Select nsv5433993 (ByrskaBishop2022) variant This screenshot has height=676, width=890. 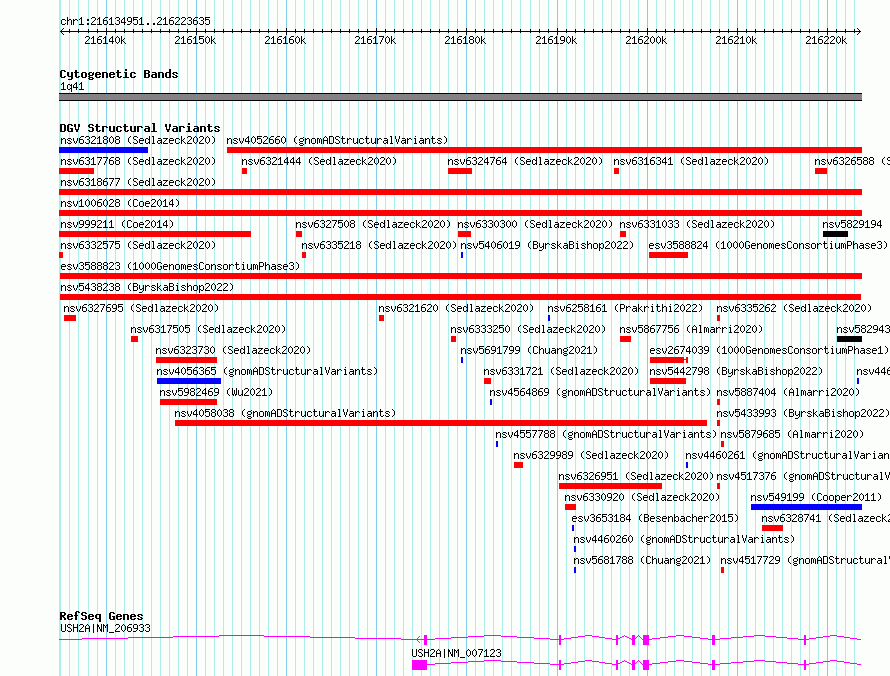coord(803,413)
